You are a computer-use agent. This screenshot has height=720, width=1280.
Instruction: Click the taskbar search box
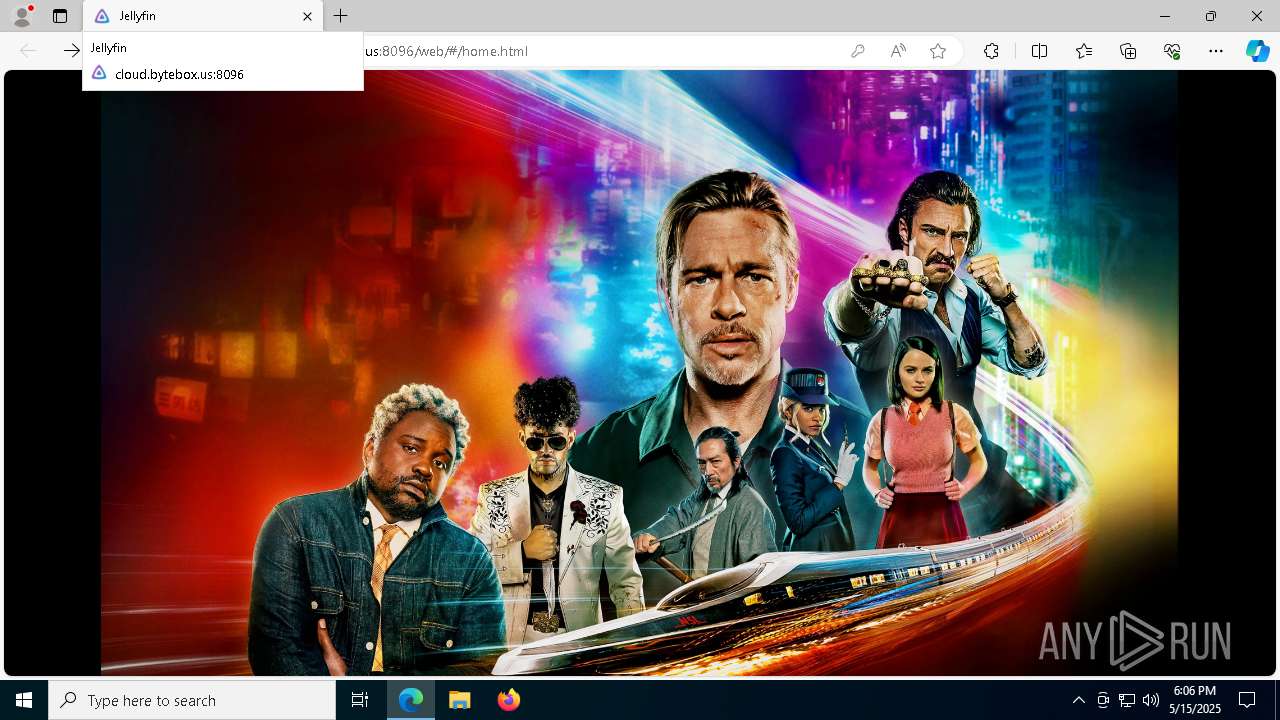point(192,700)
